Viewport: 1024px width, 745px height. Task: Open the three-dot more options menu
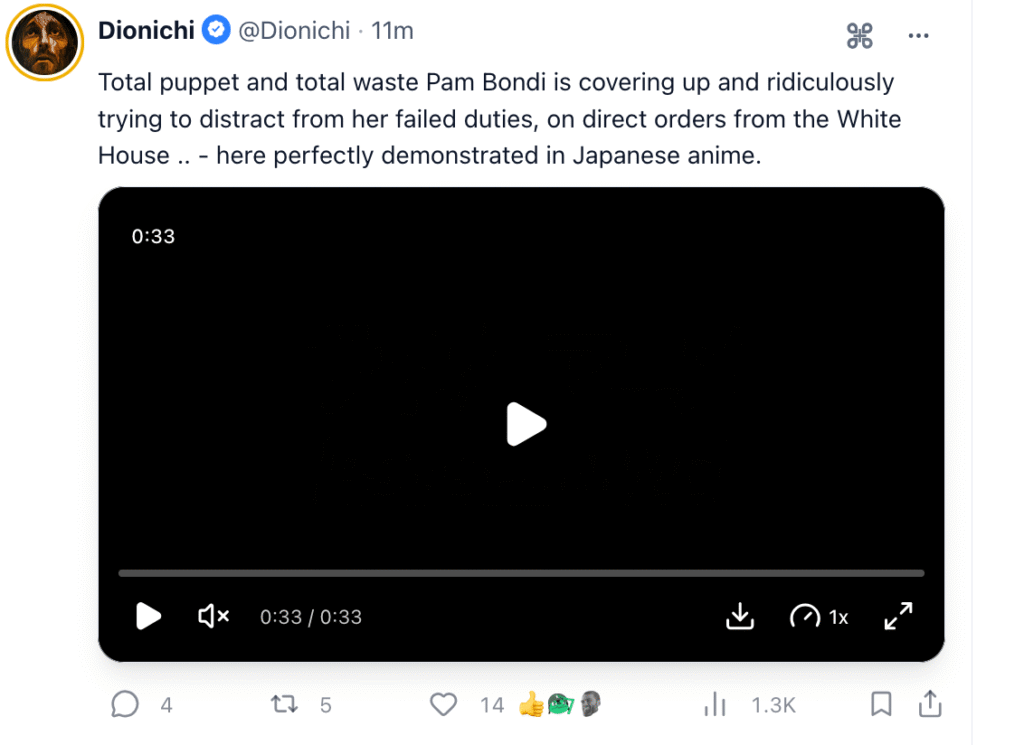pos(918,36)
